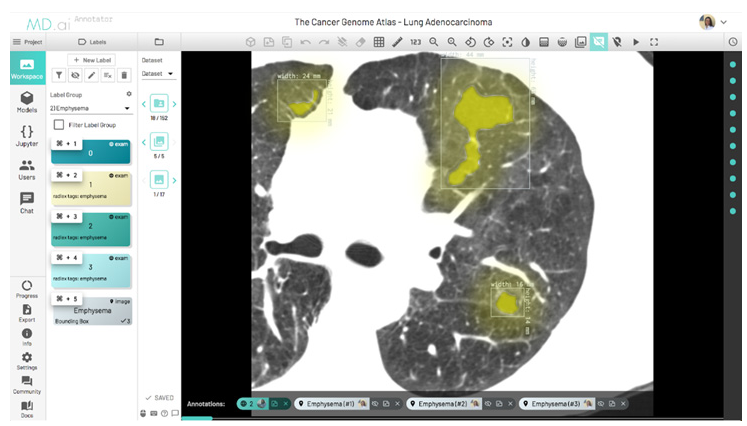Open the user avatar account menu
This screenshot has height=426, width=747.
click(x=712, y=22)
